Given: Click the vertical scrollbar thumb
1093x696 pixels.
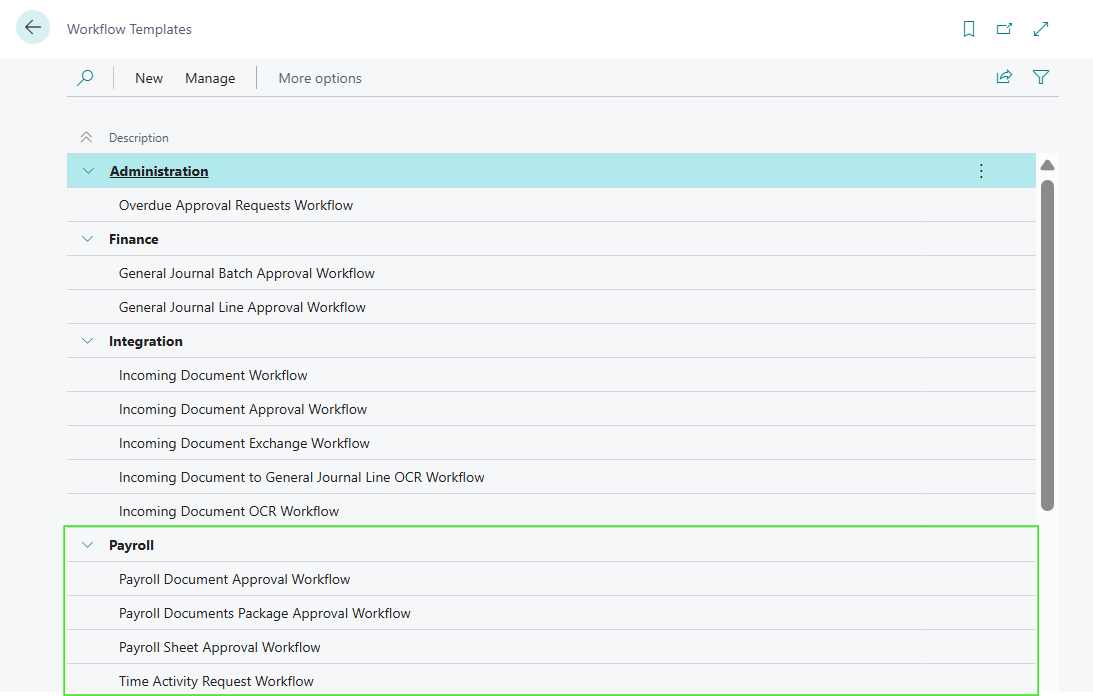Looking at the screenshot, I should (1047, 345).
